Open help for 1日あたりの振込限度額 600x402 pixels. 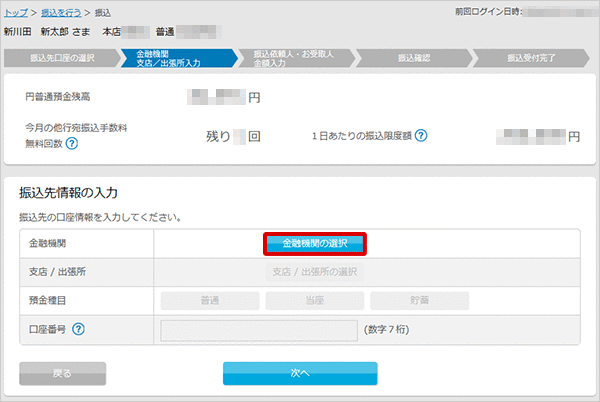(422, 135)
